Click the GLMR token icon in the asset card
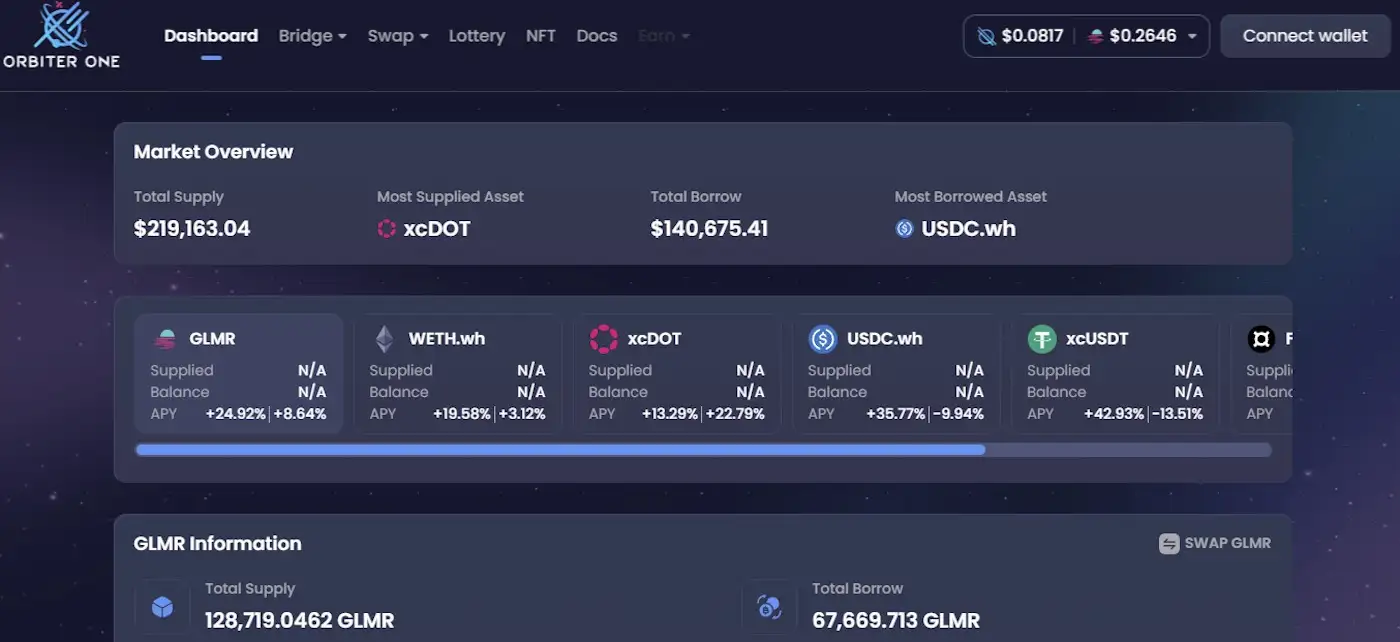This screenshot has width=1400, height=642. coord(165,339)
